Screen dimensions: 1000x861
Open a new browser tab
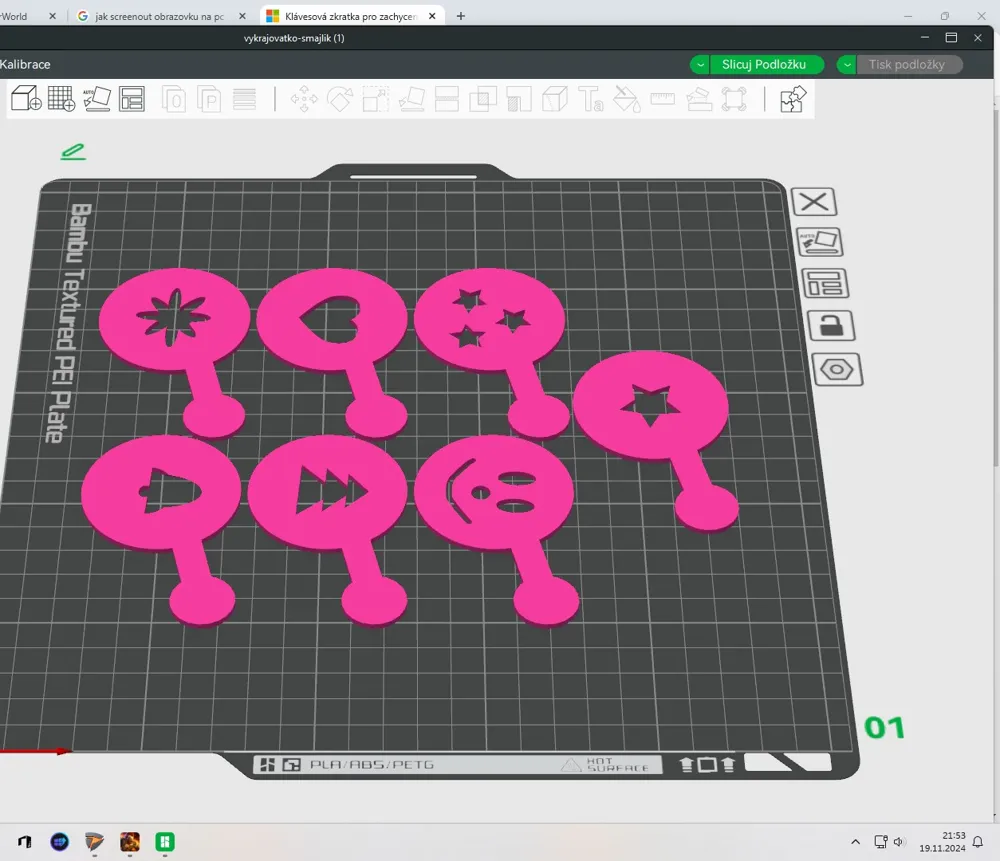[x=460, y=16]
